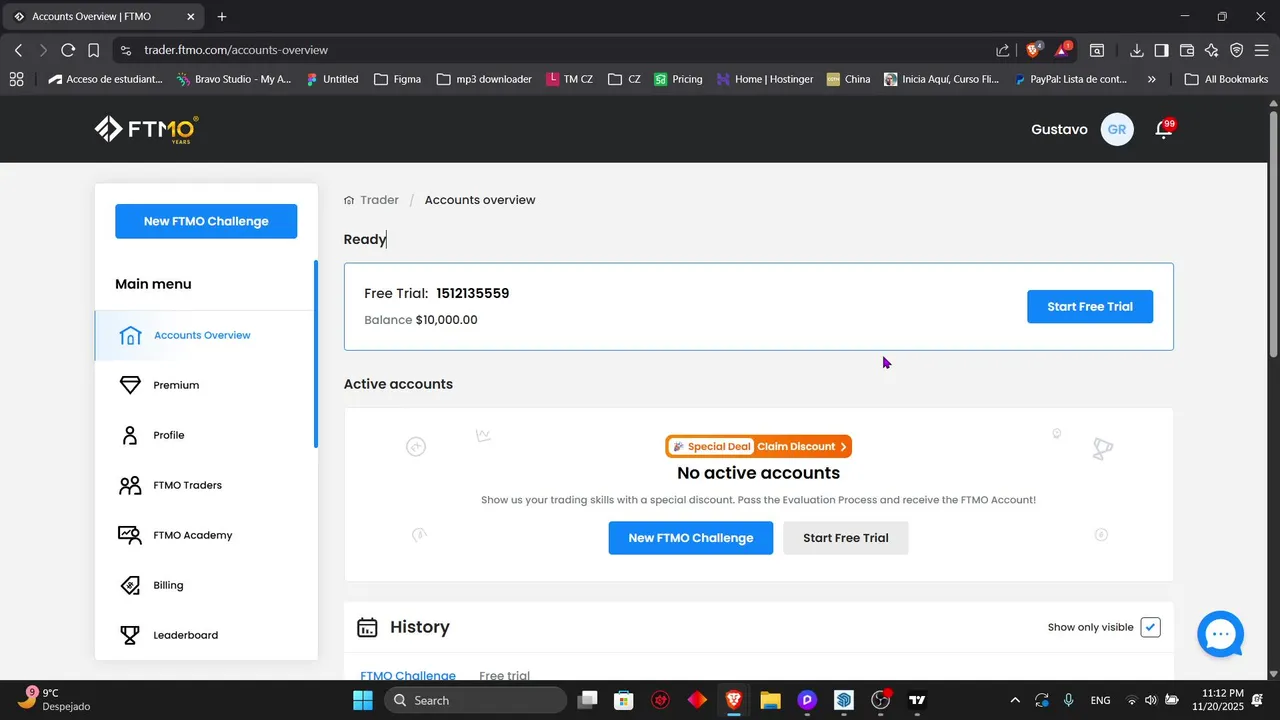Viewport: 1280px width, 720px height.
Task: Expand more bookmarks chevron
Action: tap(1152, 79)
